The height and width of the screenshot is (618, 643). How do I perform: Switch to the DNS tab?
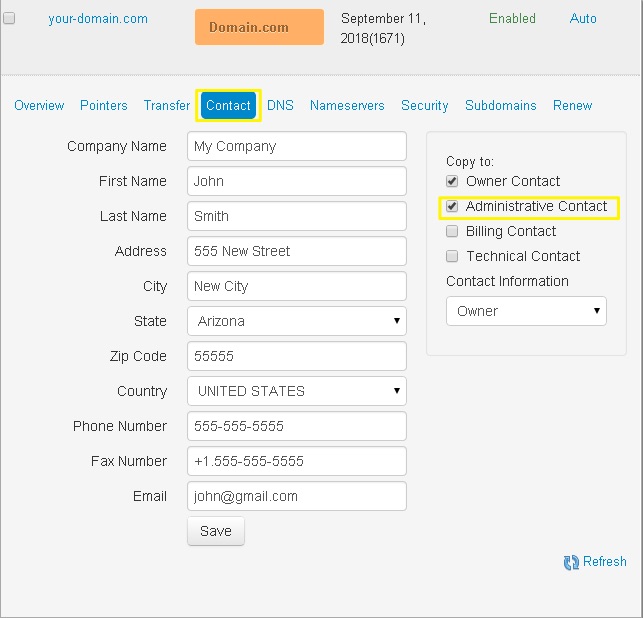click(280, 105)
